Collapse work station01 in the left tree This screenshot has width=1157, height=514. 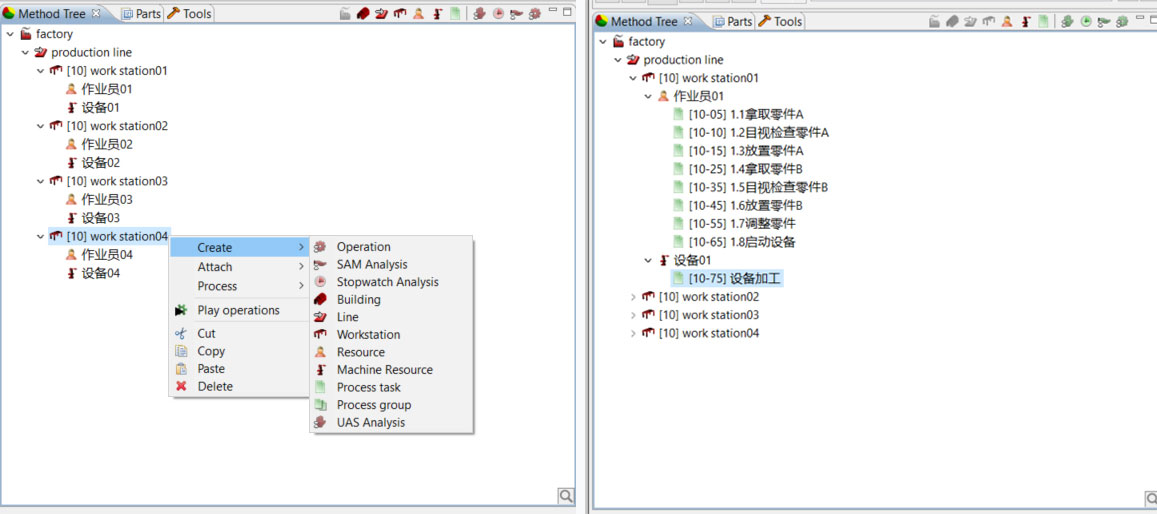pos(41,71)
